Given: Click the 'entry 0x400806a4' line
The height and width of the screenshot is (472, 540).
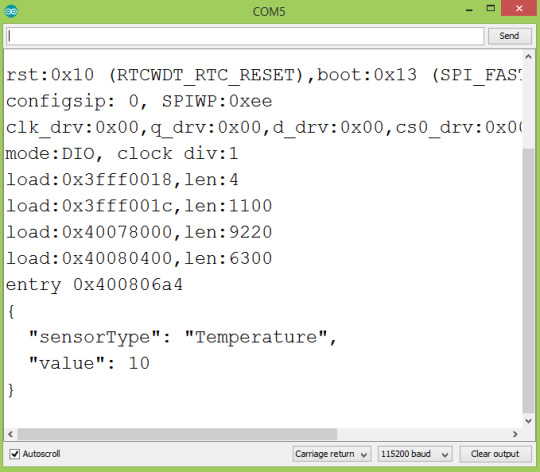Looking at the screenshot, I should (x=94, y=285).
